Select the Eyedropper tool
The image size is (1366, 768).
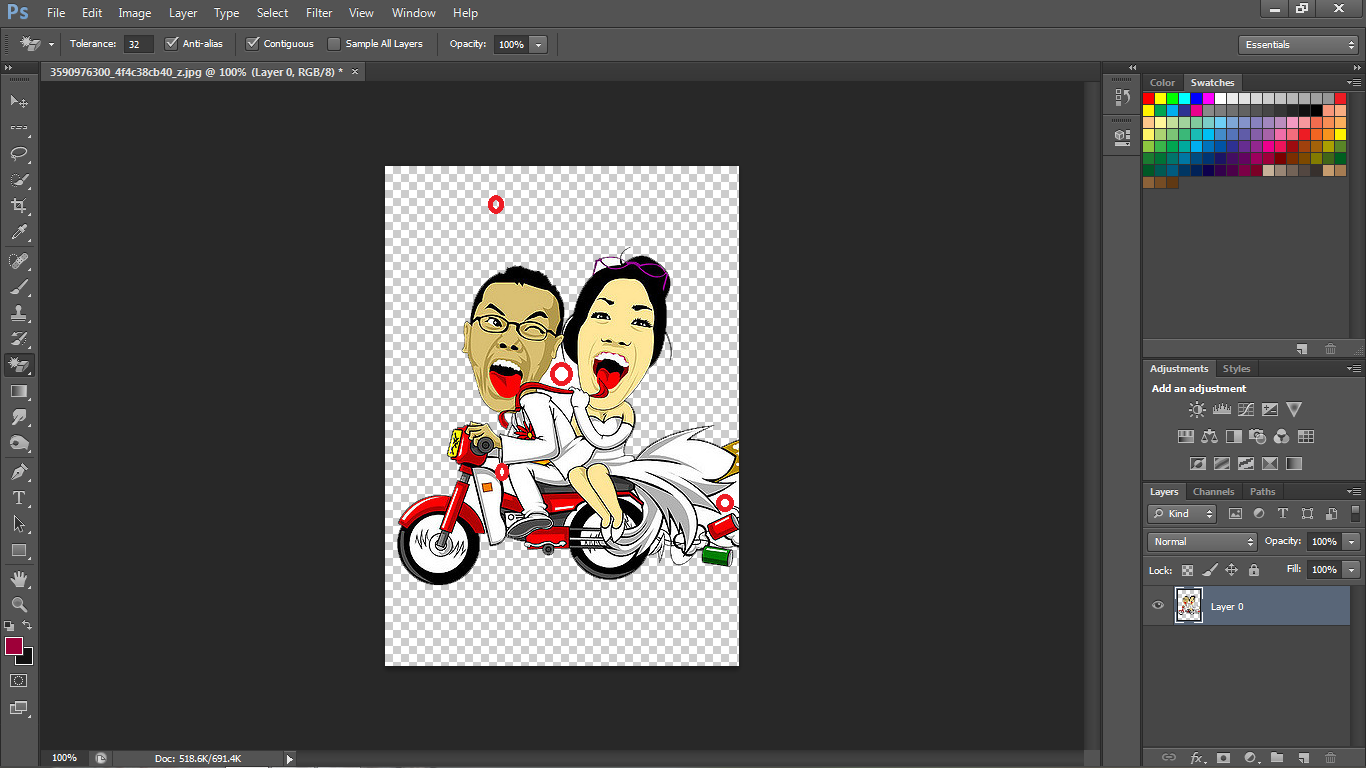[19, 232]
